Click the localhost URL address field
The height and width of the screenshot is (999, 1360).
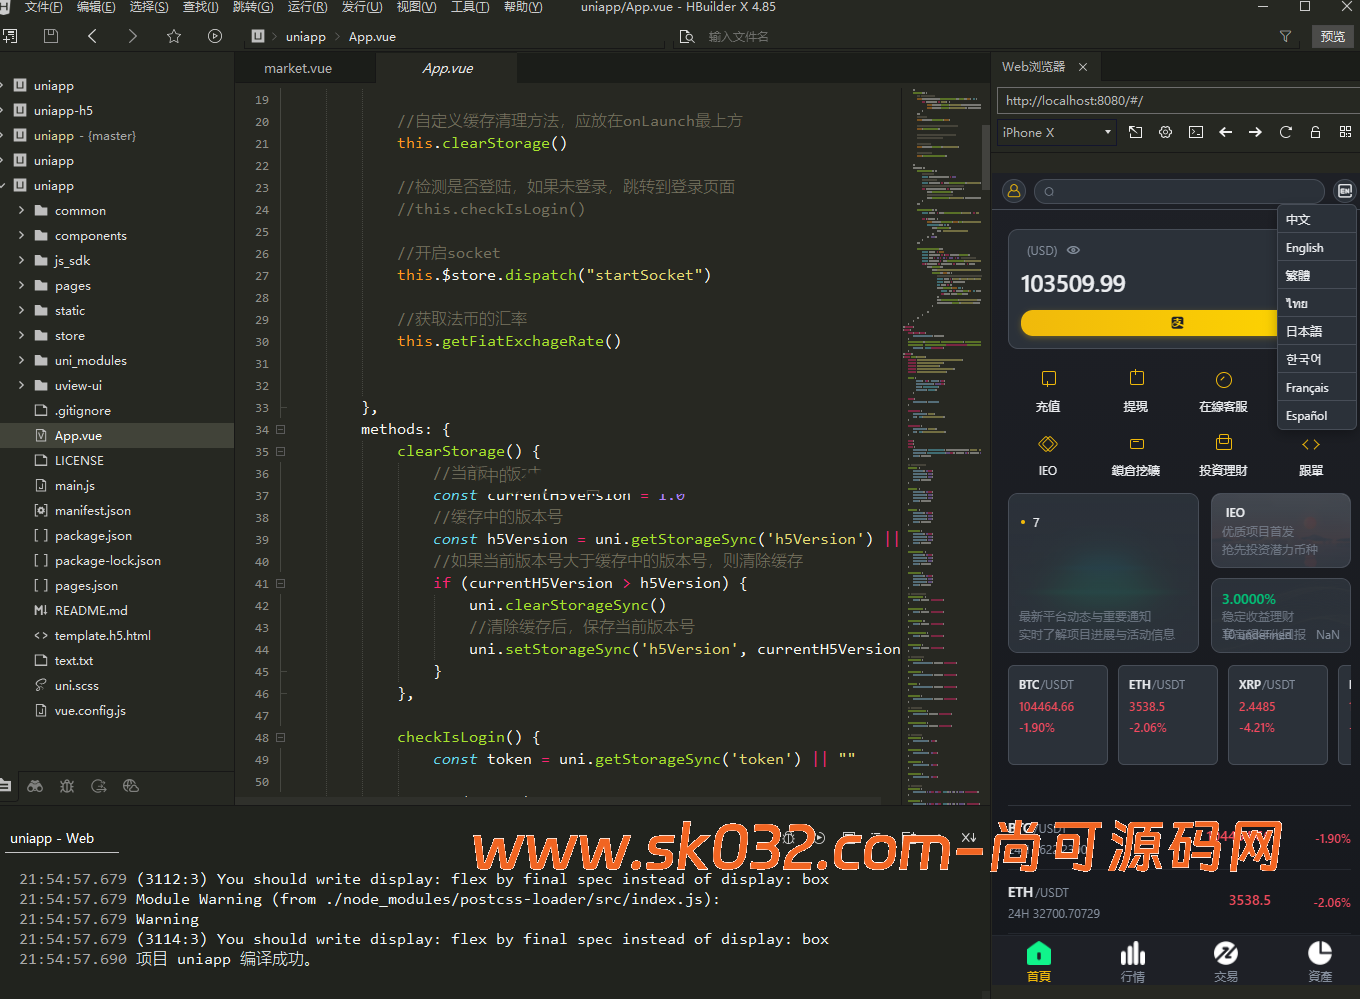(x=1170, y=100)
